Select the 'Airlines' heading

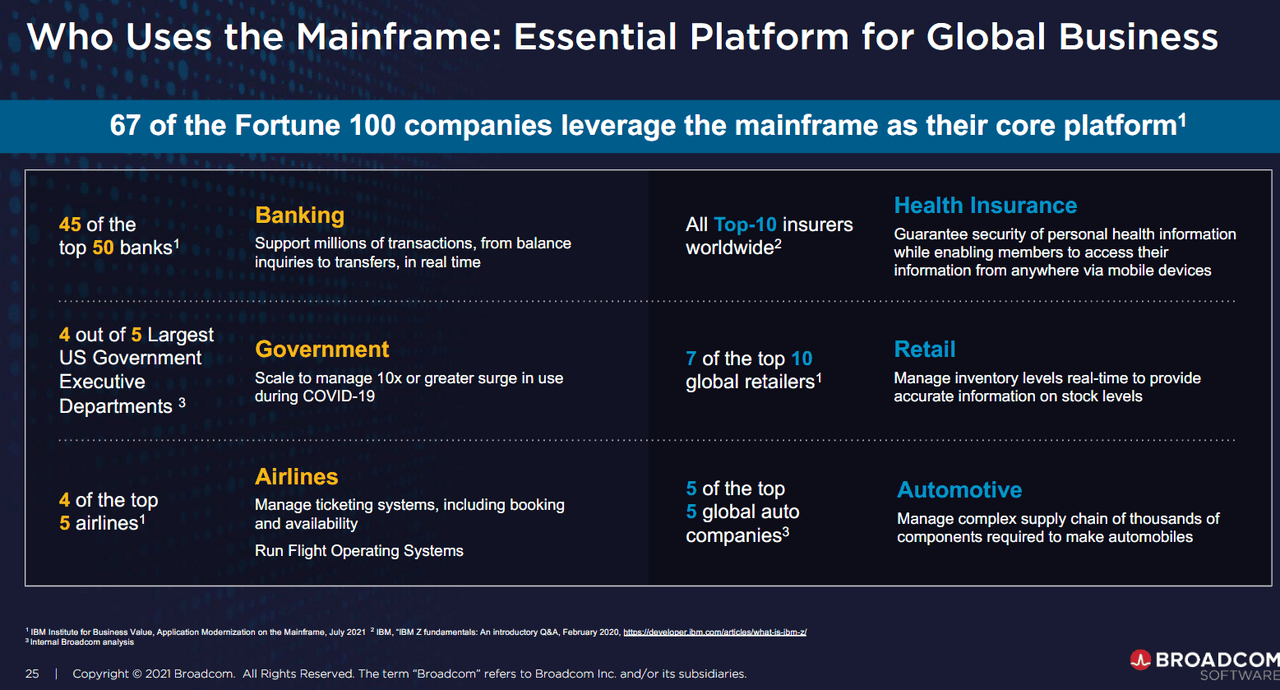pos(296,476)
